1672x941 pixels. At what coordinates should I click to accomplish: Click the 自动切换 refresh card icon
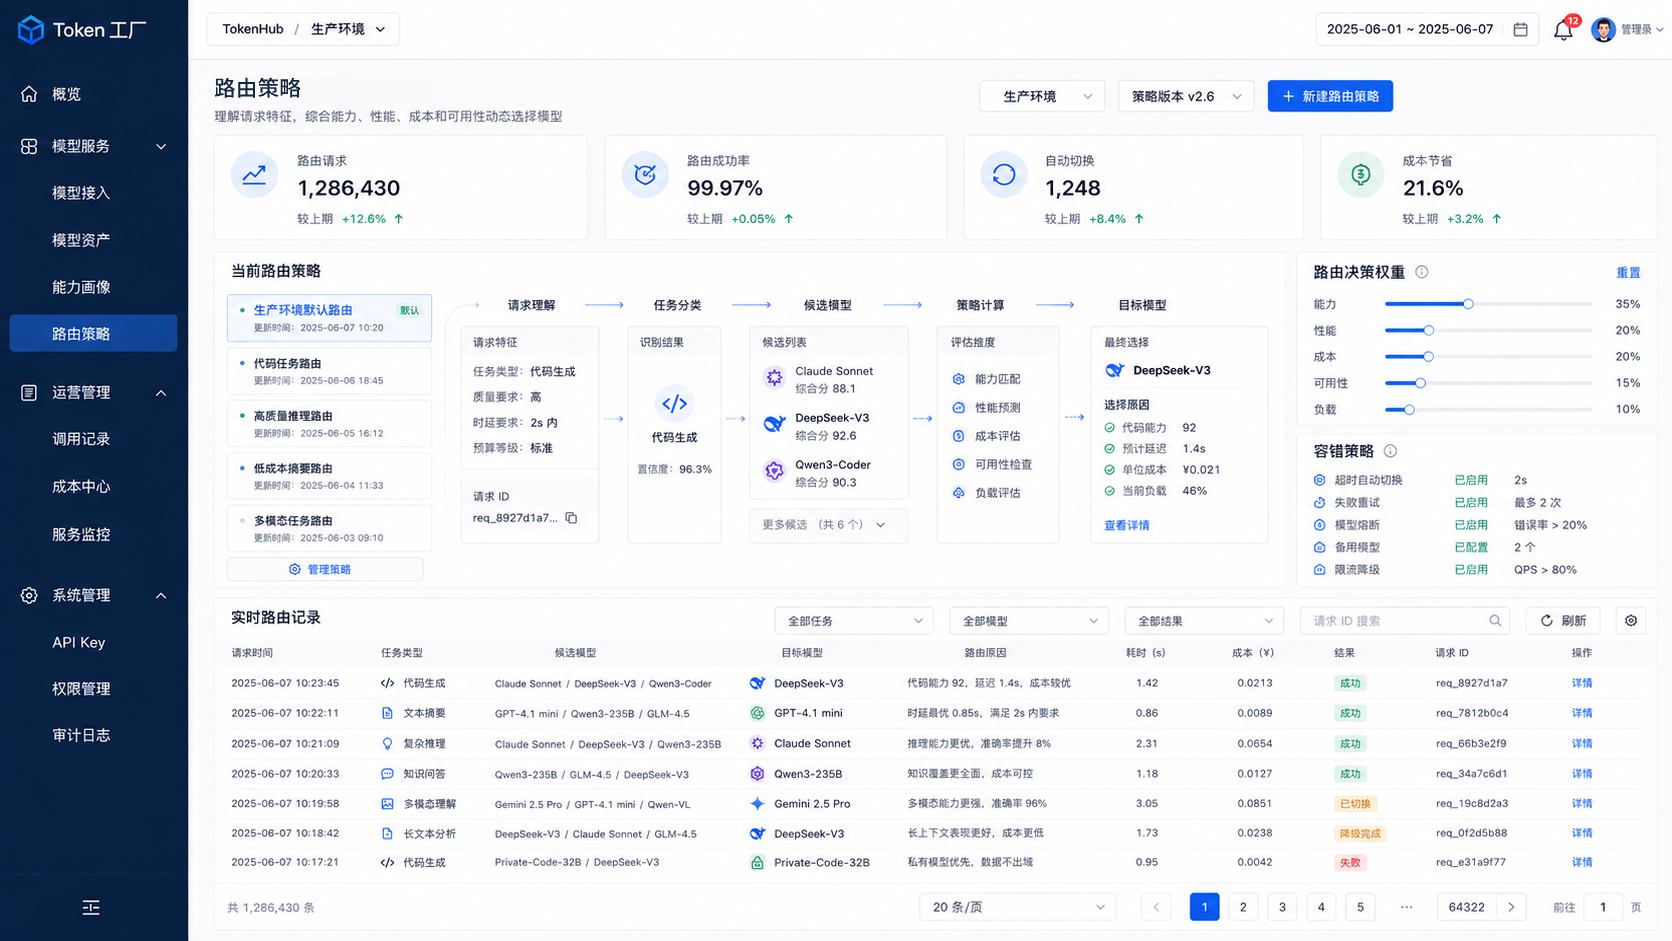tap(1004, 175)
